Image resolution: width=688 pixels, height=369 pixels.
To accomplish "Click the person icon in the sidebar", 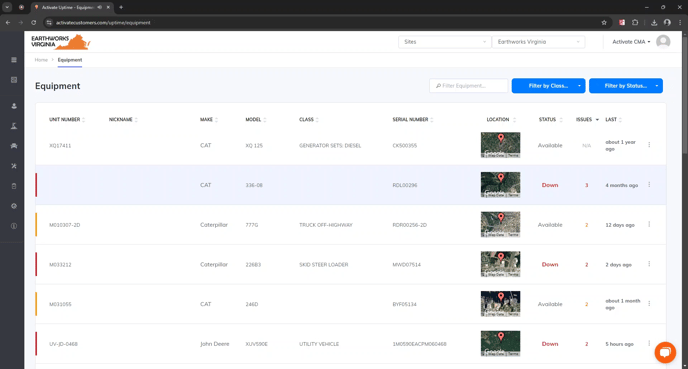I will click(x=14, y=106).
